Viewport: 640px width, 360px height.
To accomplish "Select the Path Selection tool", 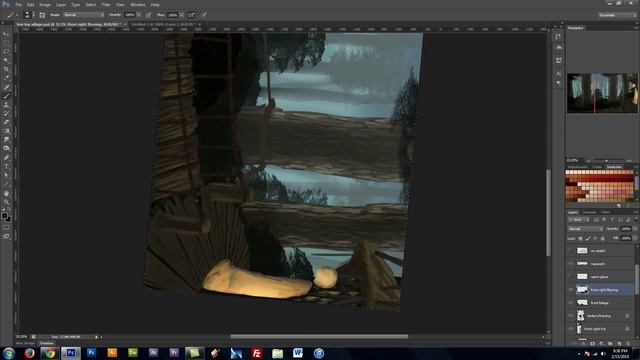I will point(6,175).
